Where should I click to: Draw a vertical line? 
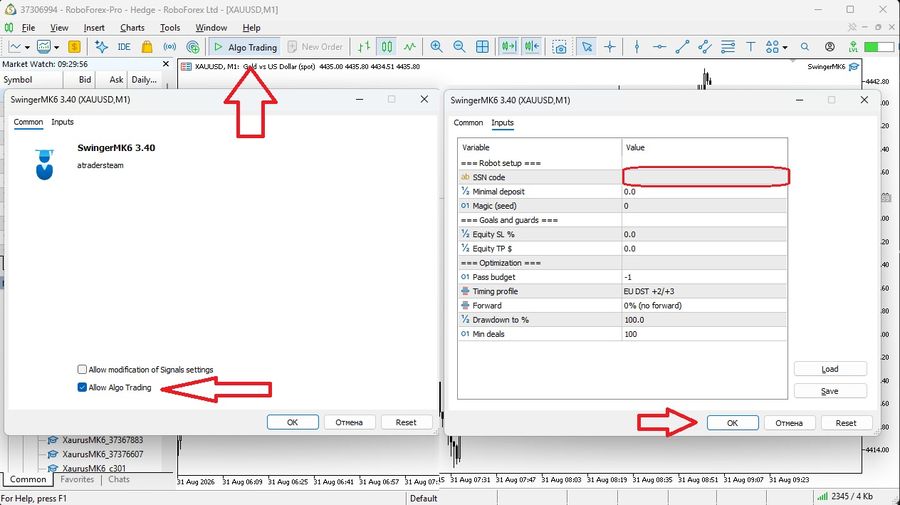637,47
